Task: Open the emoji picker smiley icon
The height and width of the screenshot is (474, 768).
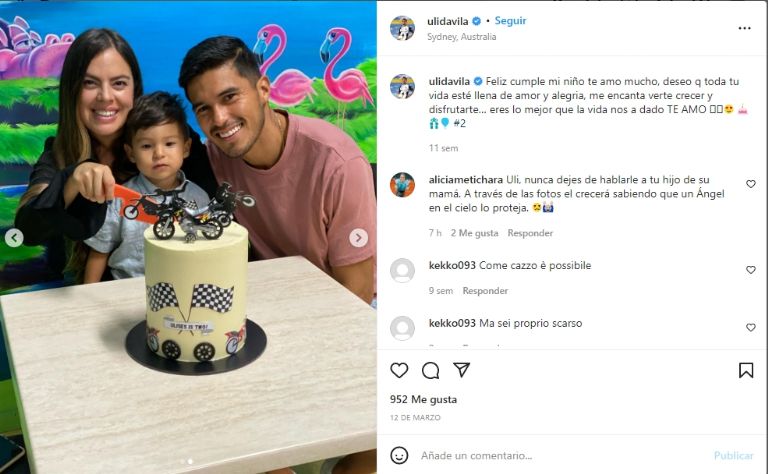Action: (x=399, y=455)
